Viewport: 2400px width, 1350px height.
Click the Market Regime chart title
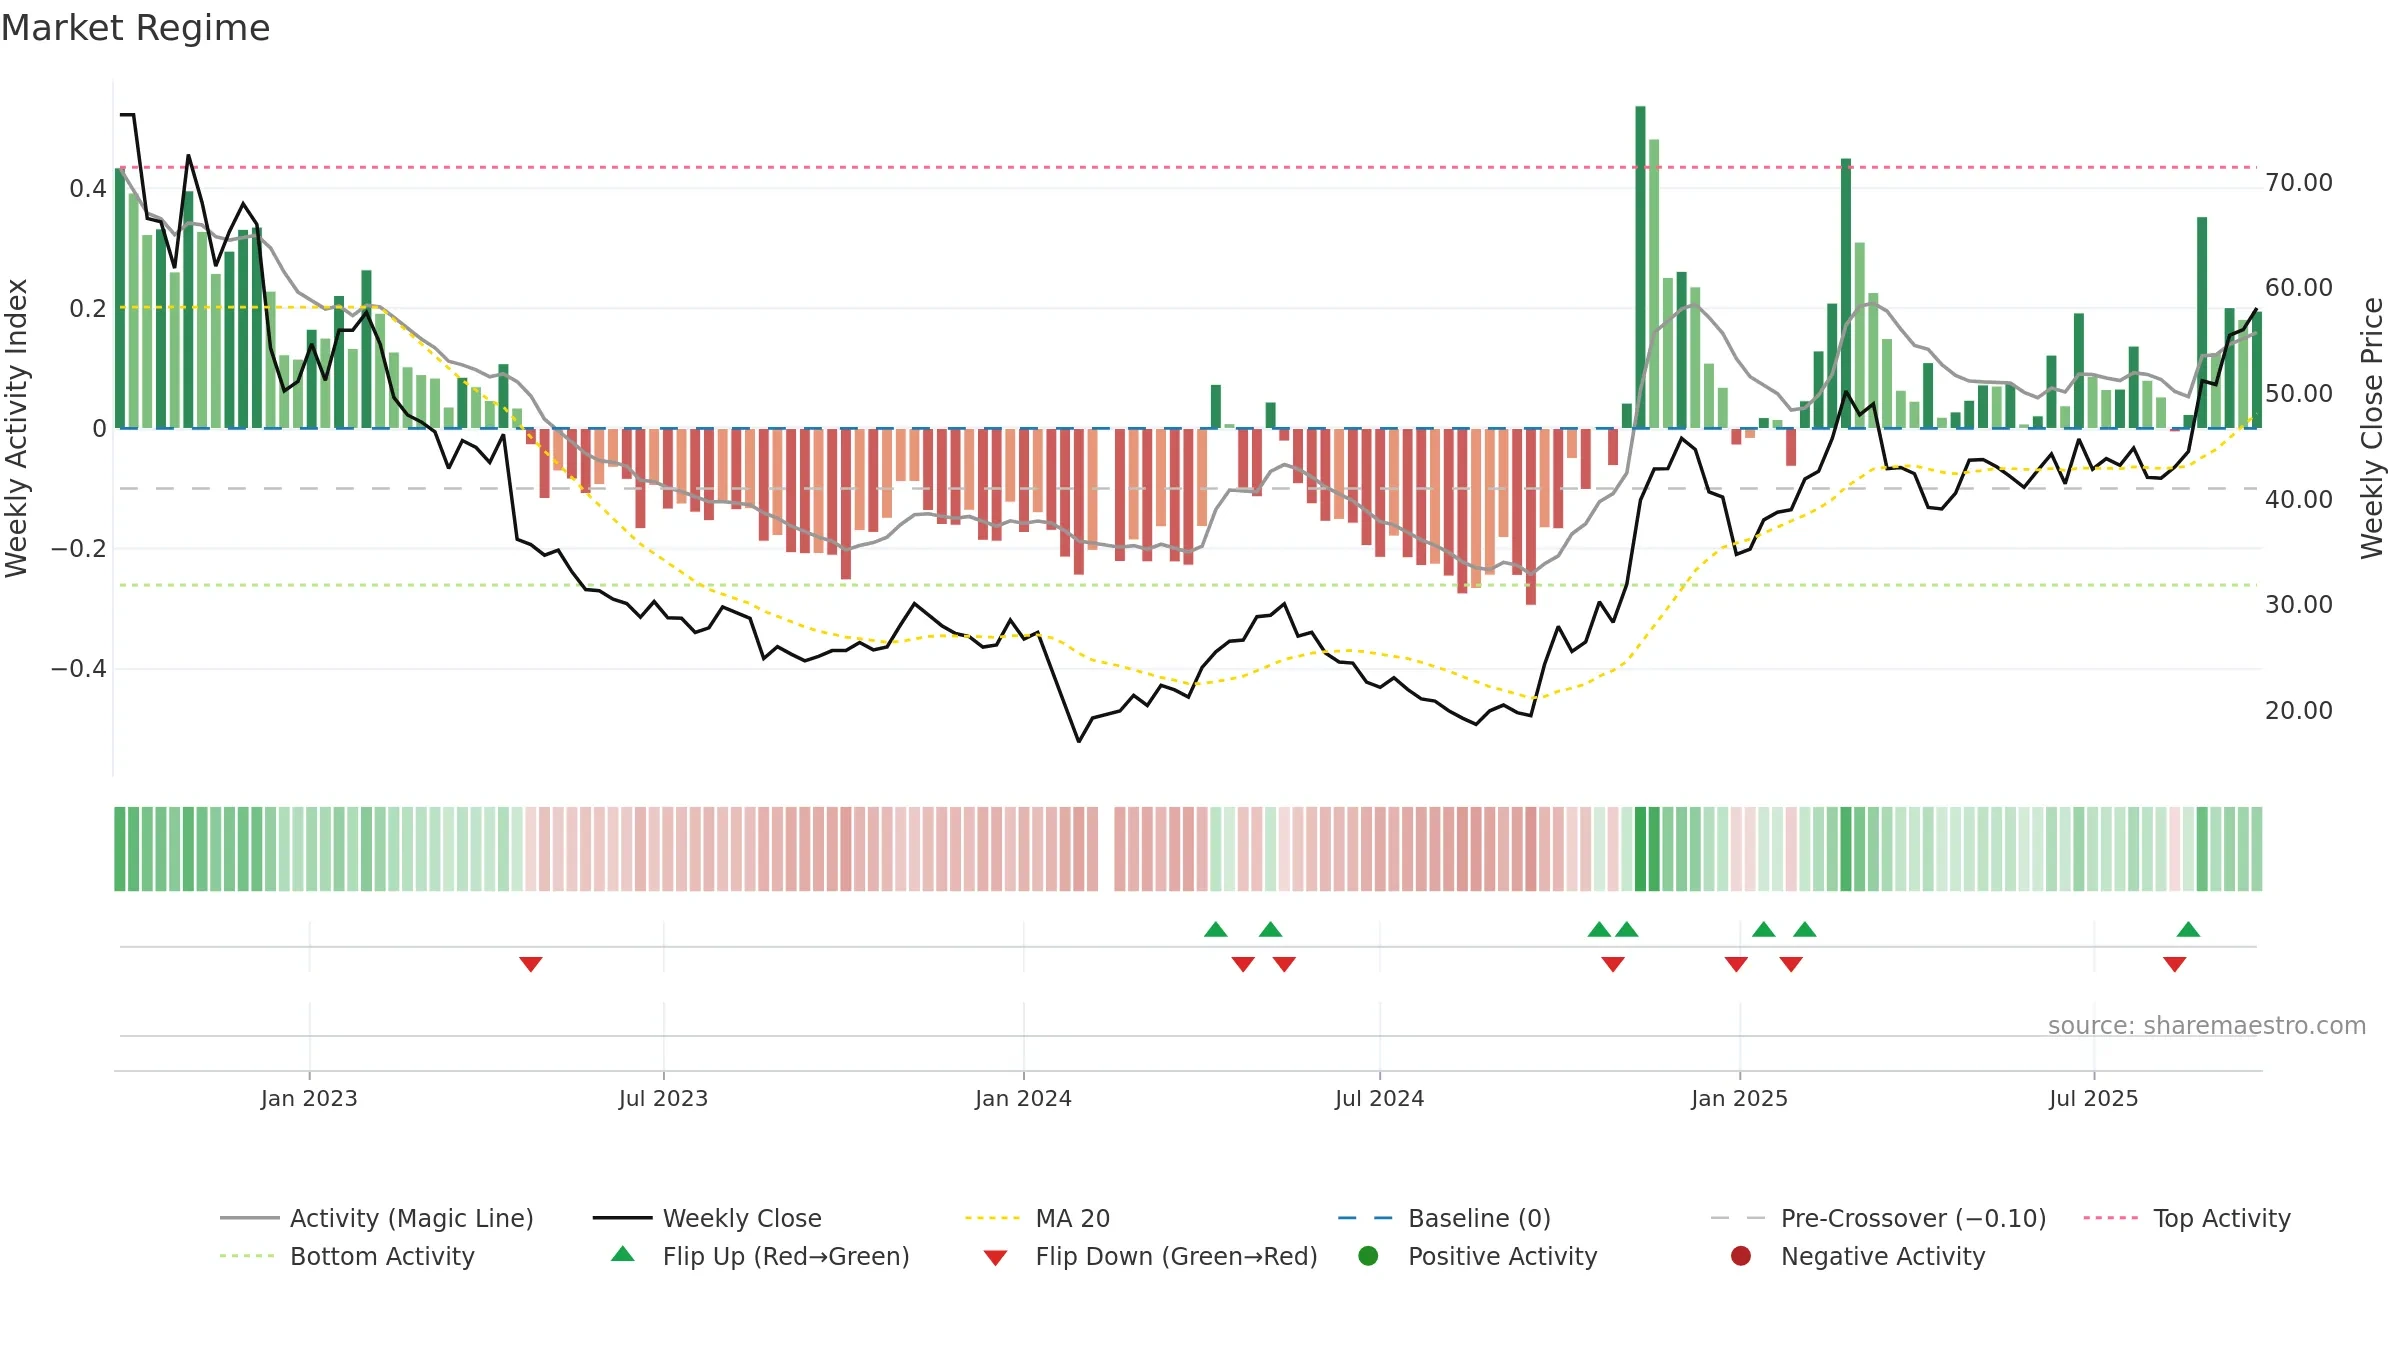click(x=136, y=28)
